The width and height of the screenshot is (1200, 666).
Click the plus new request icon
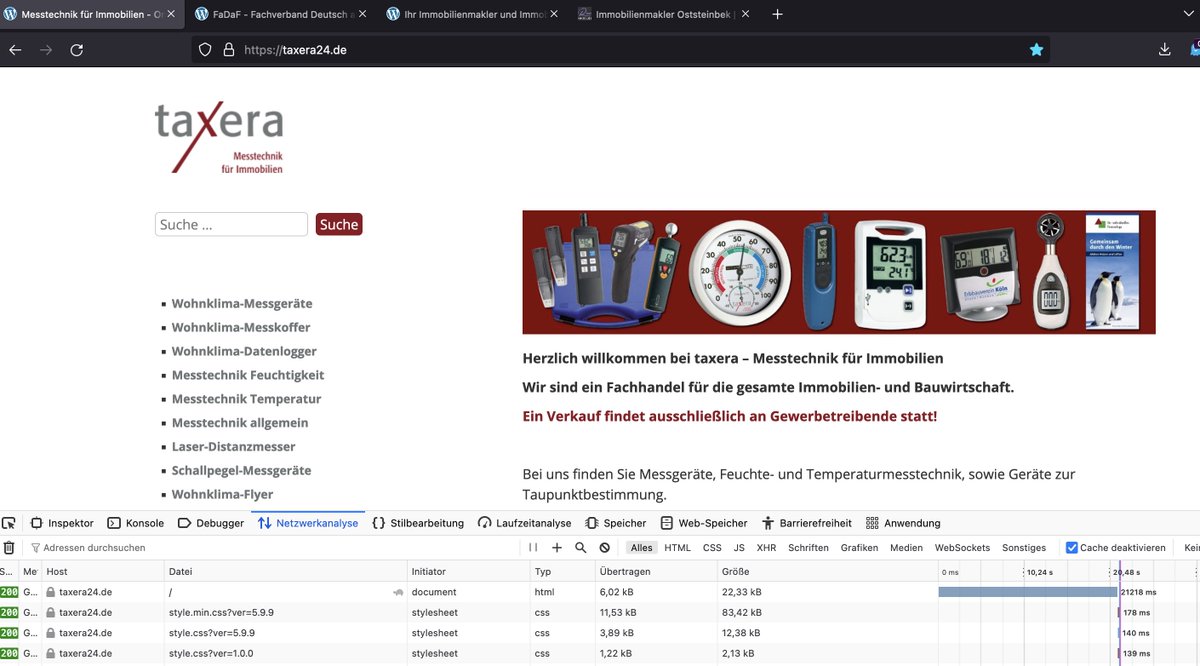tap(557, 548)
